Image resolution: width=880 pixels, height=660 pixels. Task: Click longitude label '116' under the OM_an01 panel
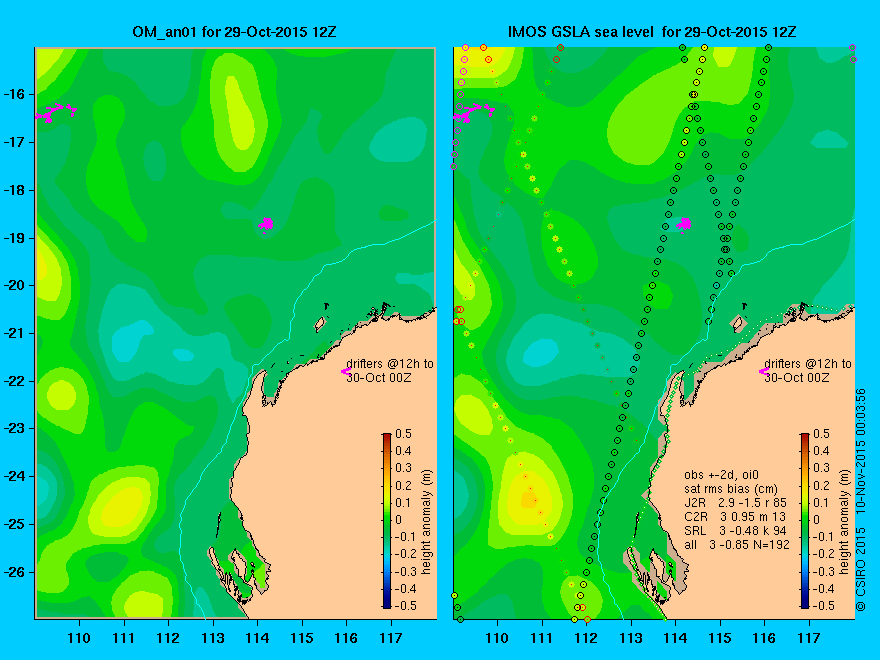(x=346, y=638)
